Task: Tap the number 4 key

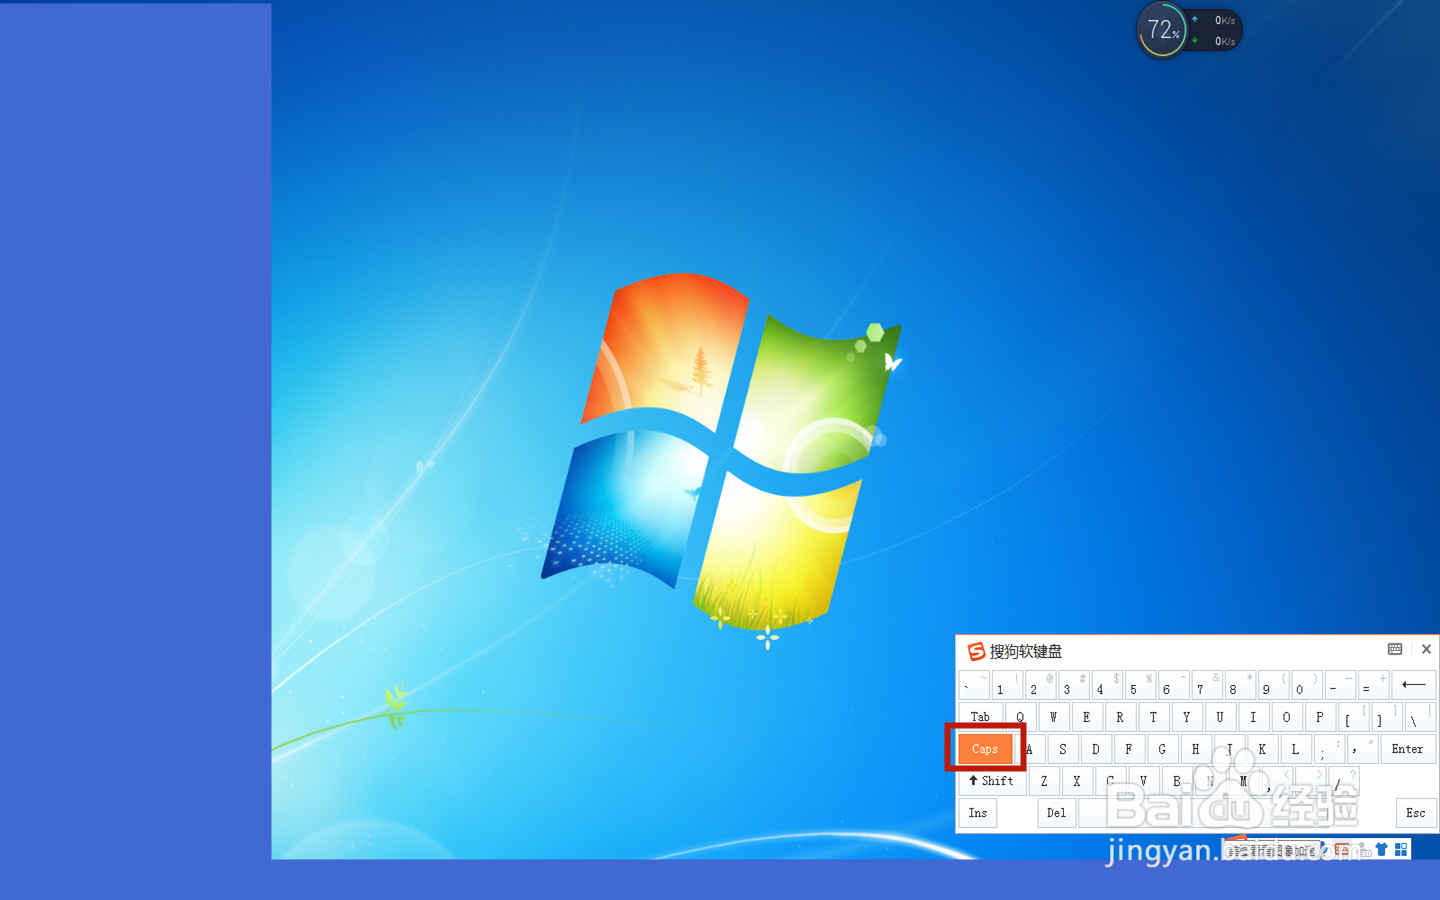Action: [1107, 685]
